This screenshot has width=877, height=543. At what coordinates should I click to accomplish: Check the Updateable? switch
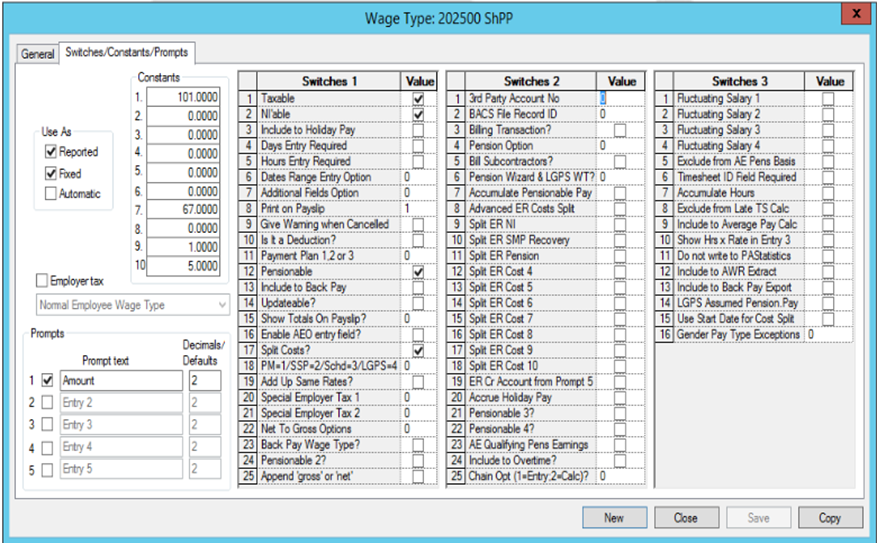click(x=418, y=303)
